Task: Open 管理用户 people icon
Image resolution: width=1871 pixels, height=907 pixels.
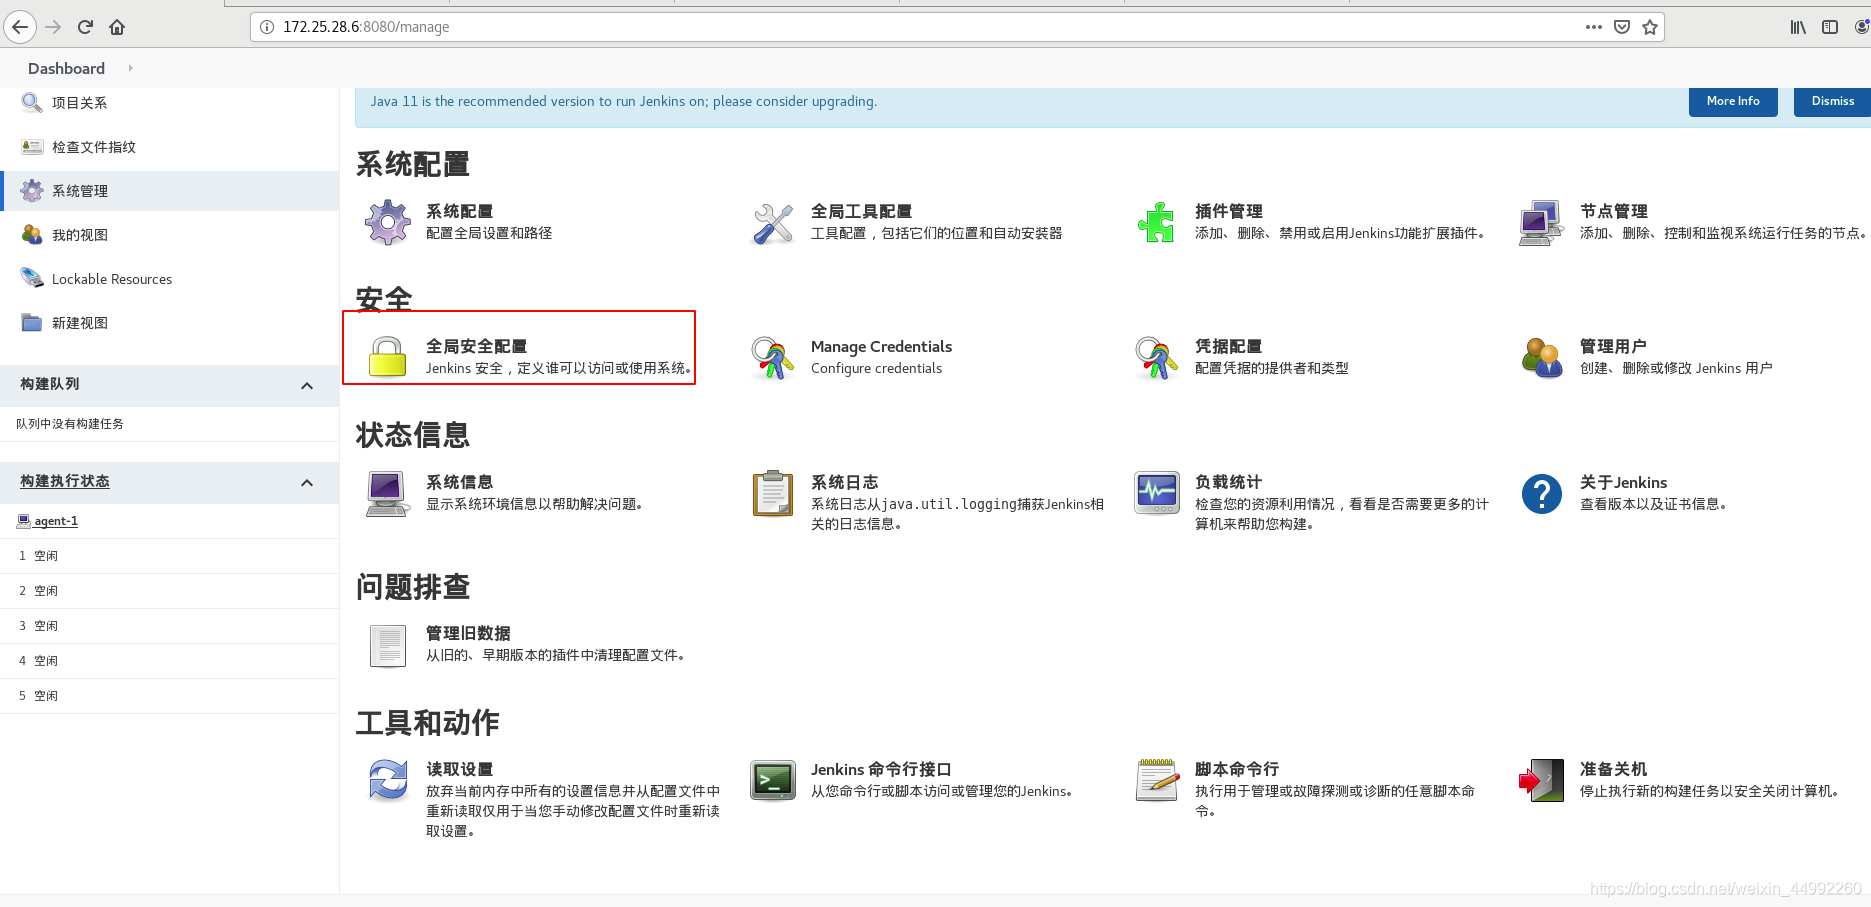Action: [1541, 357]
